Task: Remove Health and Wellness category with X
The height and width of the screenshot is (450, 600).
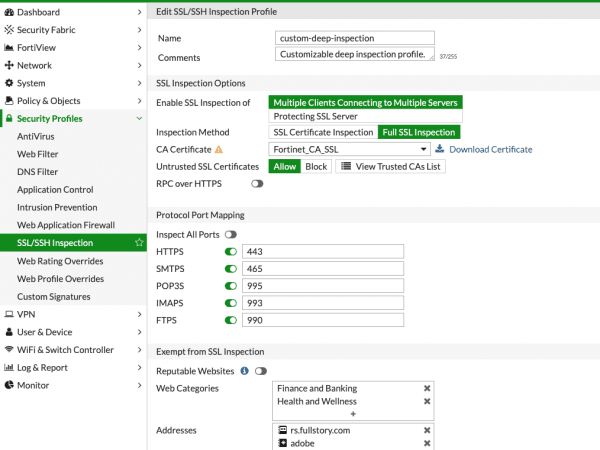Action: pos(427,401)
